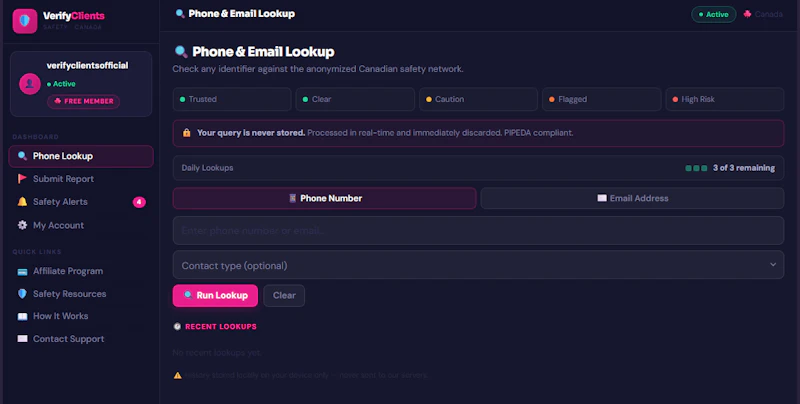Click the Phone Lookup magnifier icon in sidebar
This screenshot has width=800, height=404.
pyautogui.click(x=22, y=156)
